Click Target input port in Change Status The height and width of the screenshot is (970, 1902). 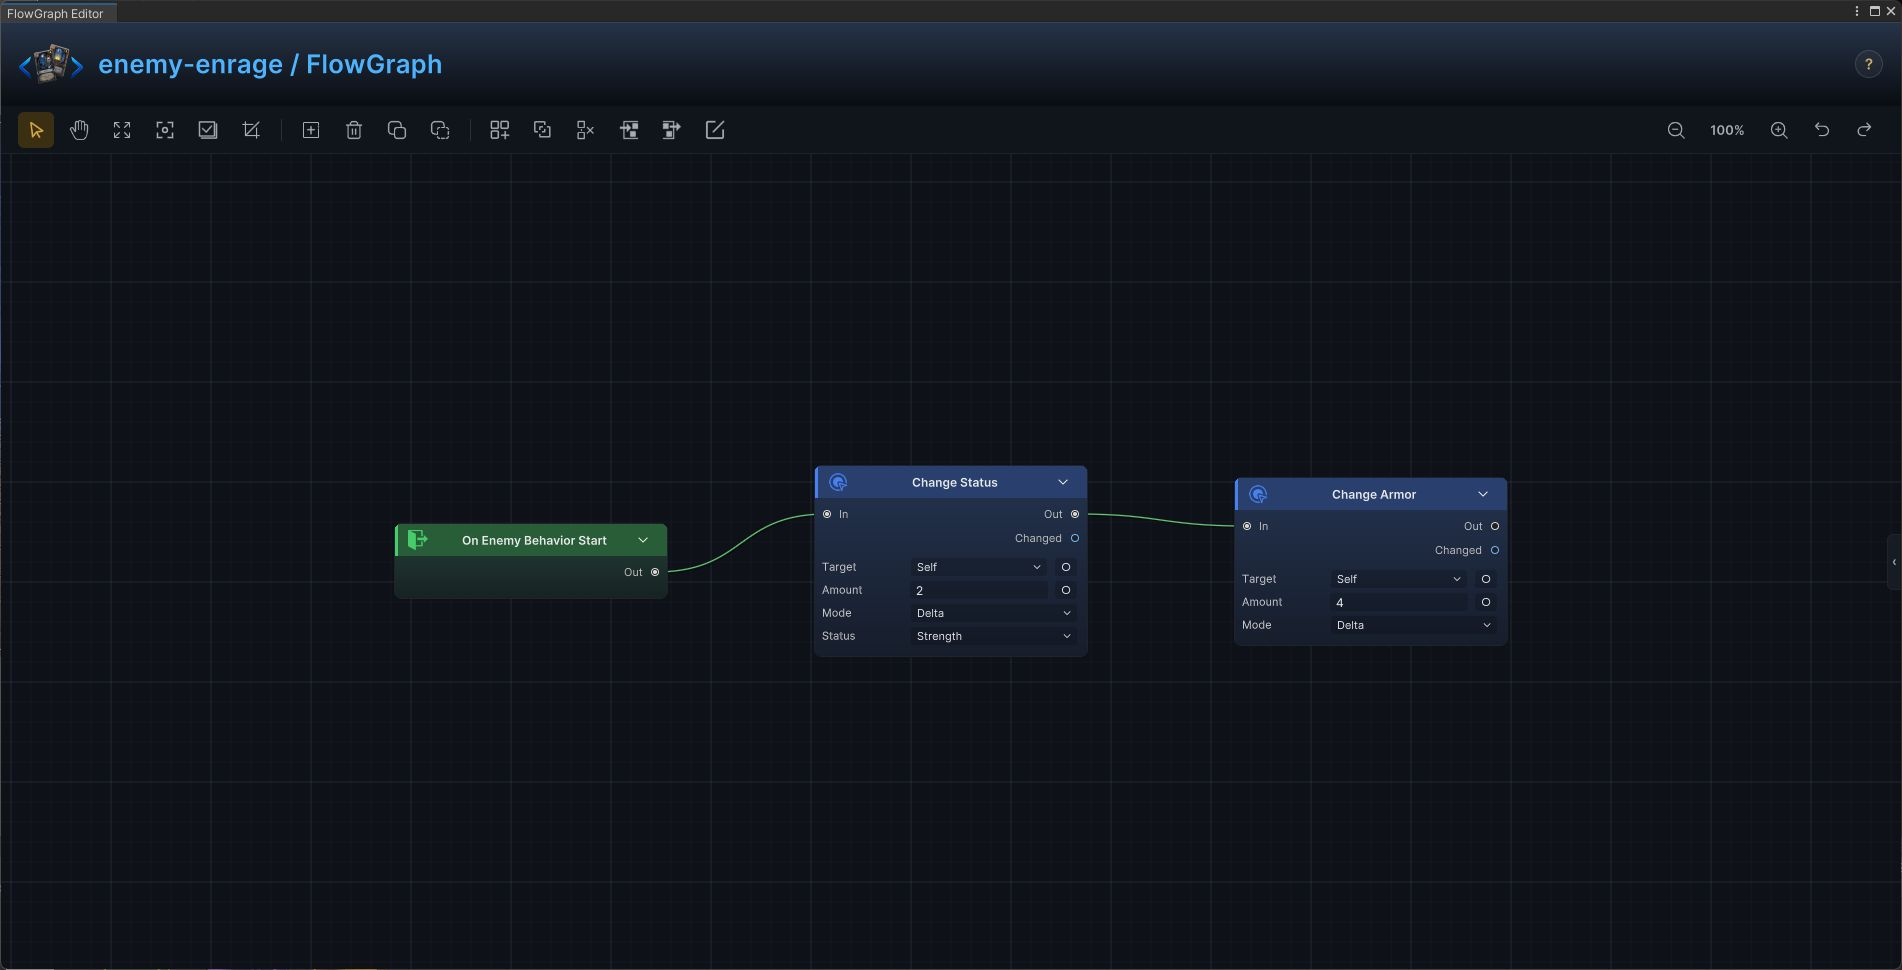click(x=1066, y=567)
